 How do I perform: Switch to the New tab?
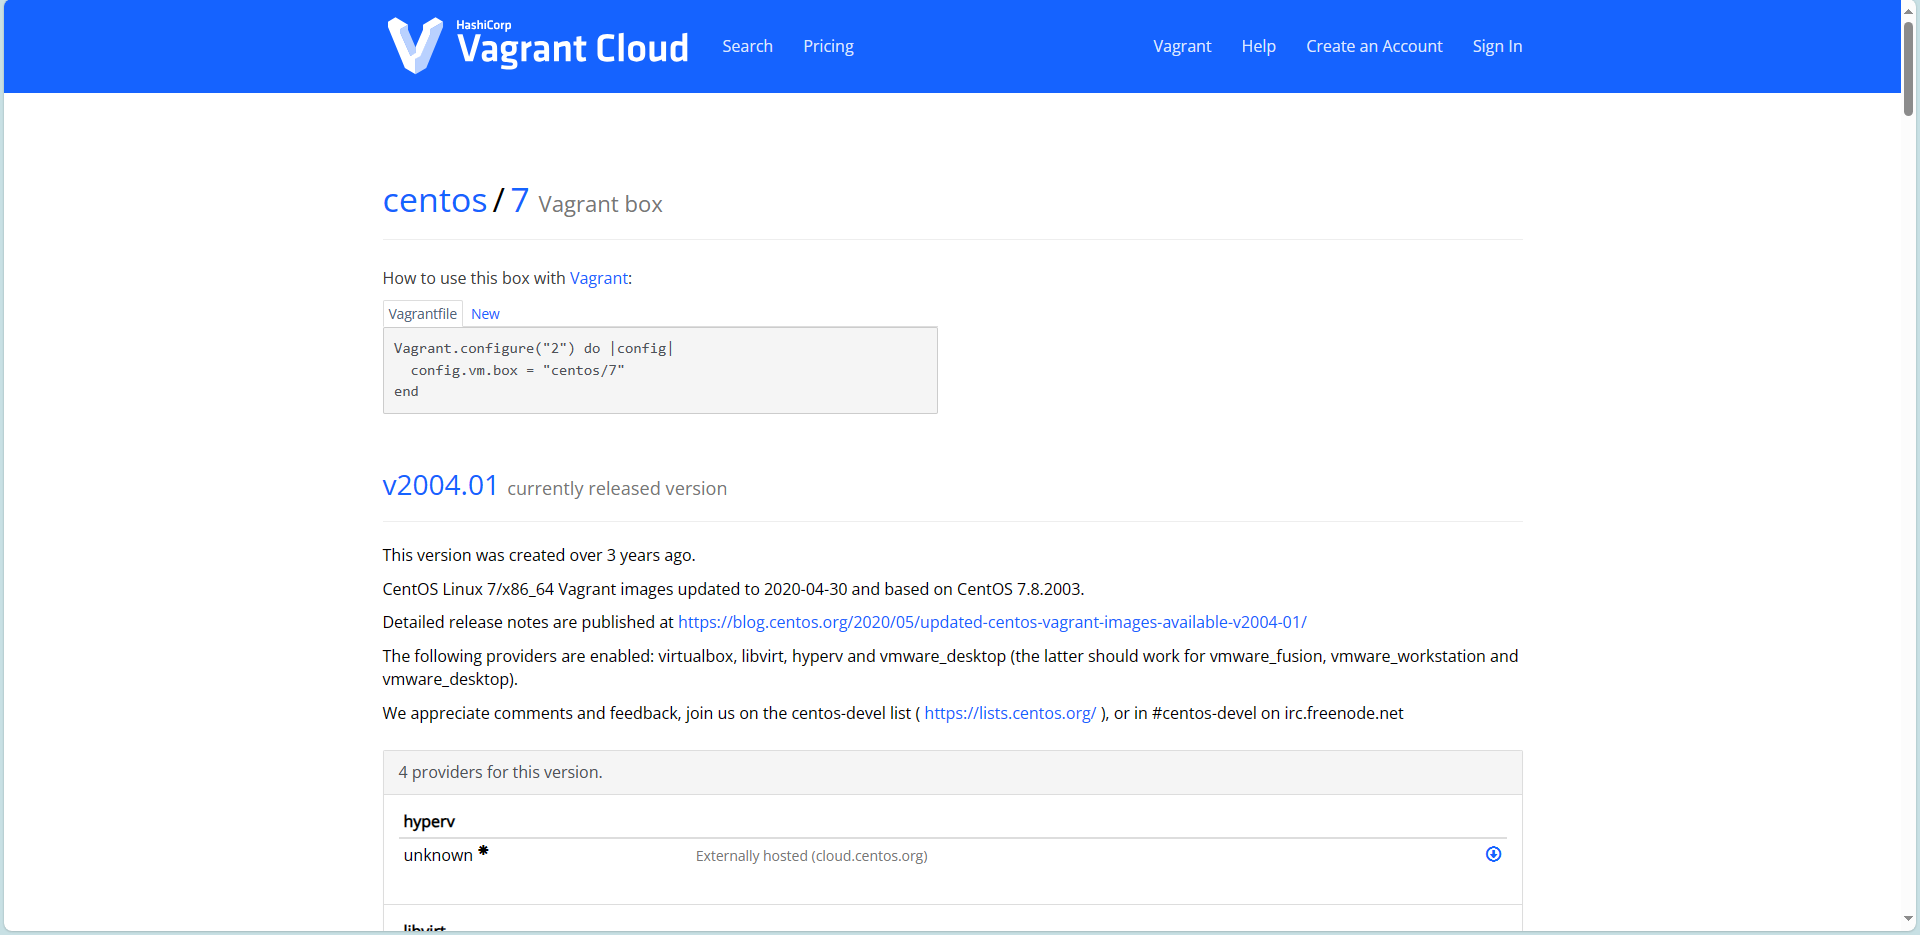coord(485,313)
